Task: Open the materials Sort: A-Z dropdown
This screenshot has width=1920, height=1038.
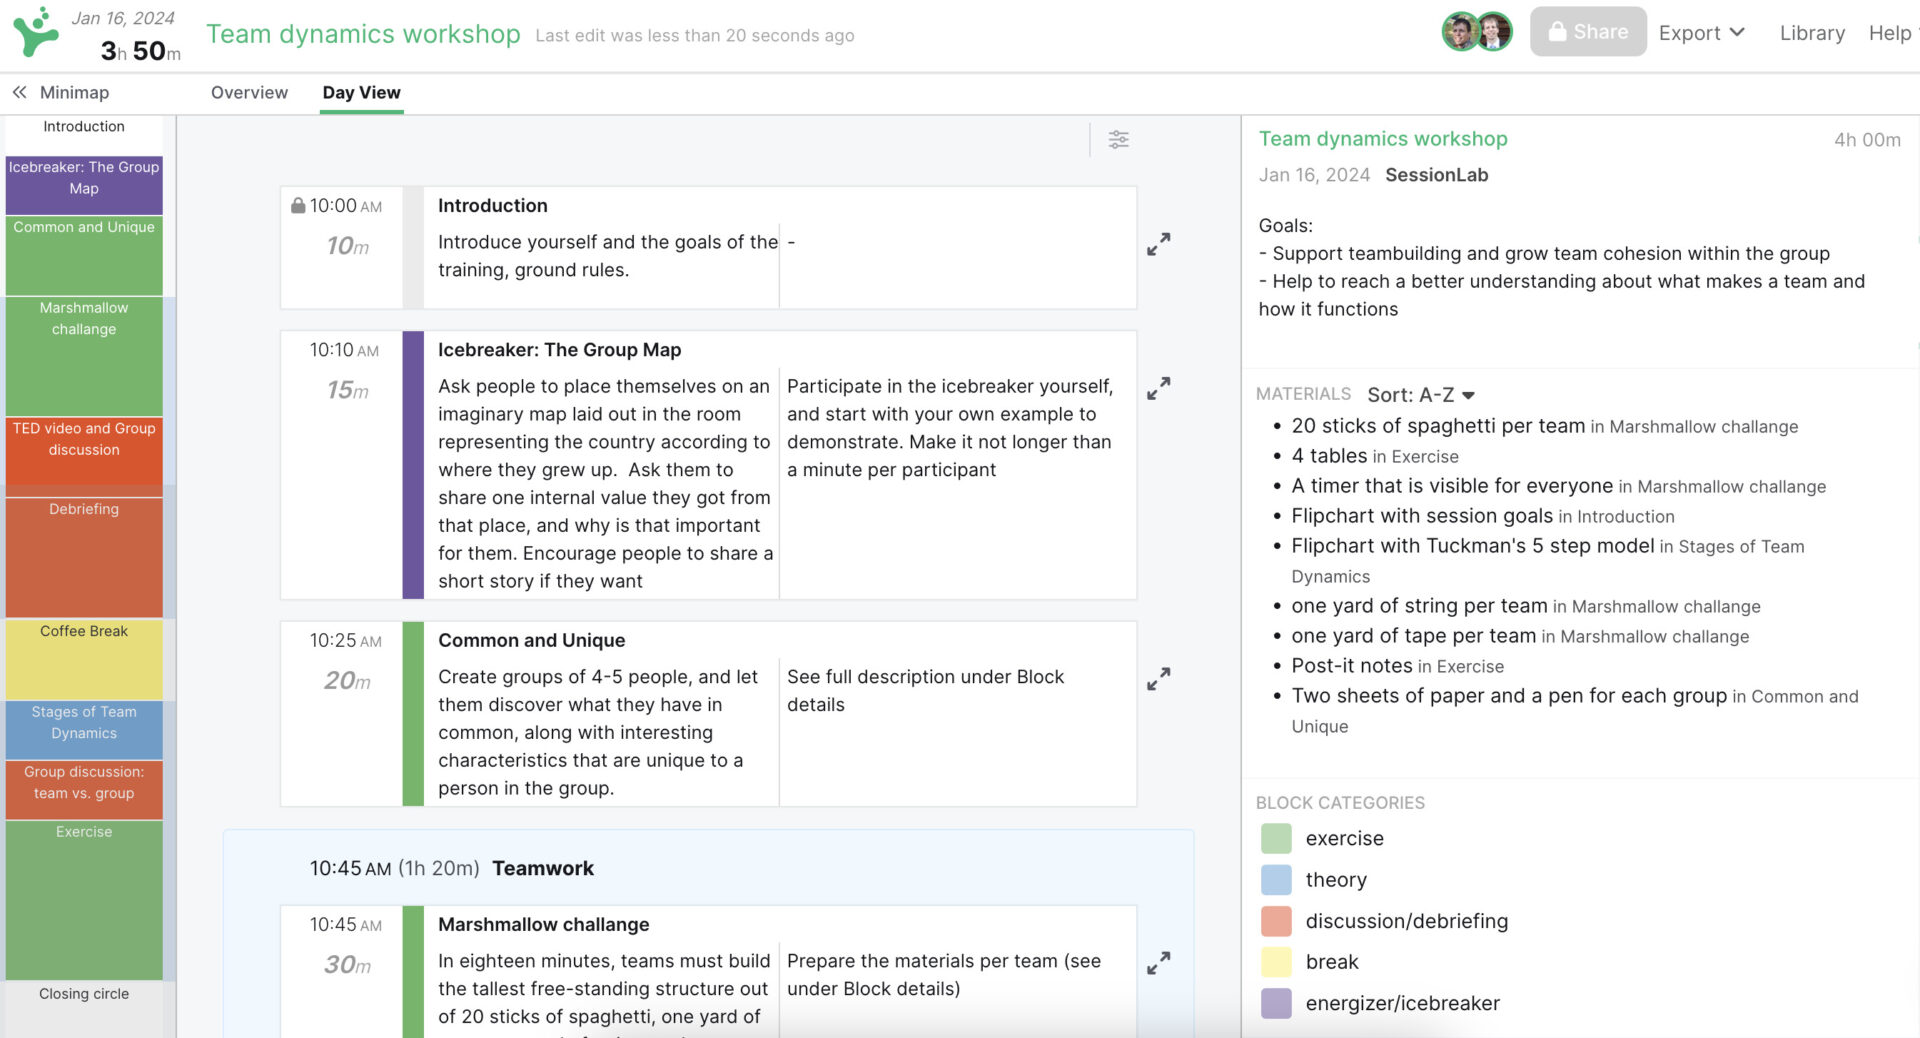Action: click(1420, 395)
